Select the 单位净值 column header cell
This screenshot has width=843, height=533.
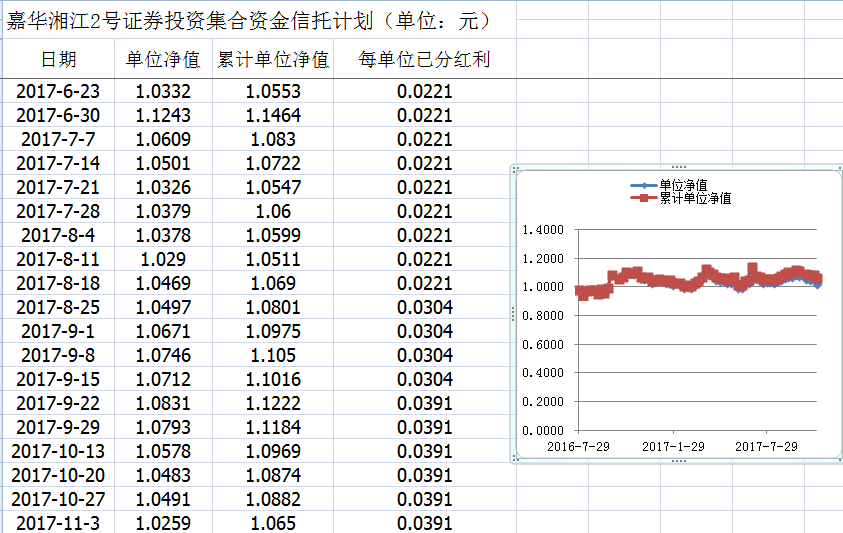click(x=163, y=60)
